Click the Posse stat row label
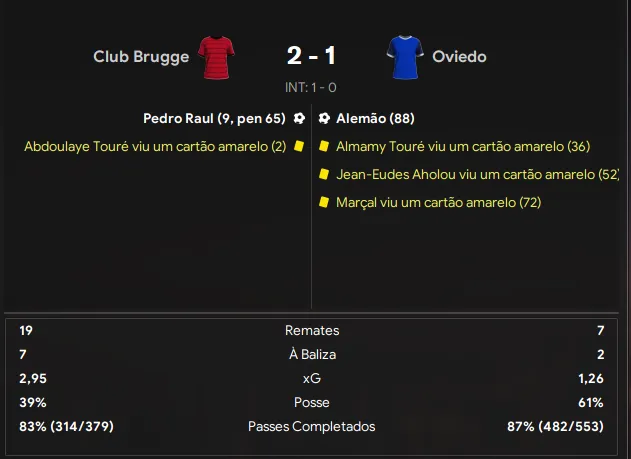631x459 pixels. click(312, 402)
